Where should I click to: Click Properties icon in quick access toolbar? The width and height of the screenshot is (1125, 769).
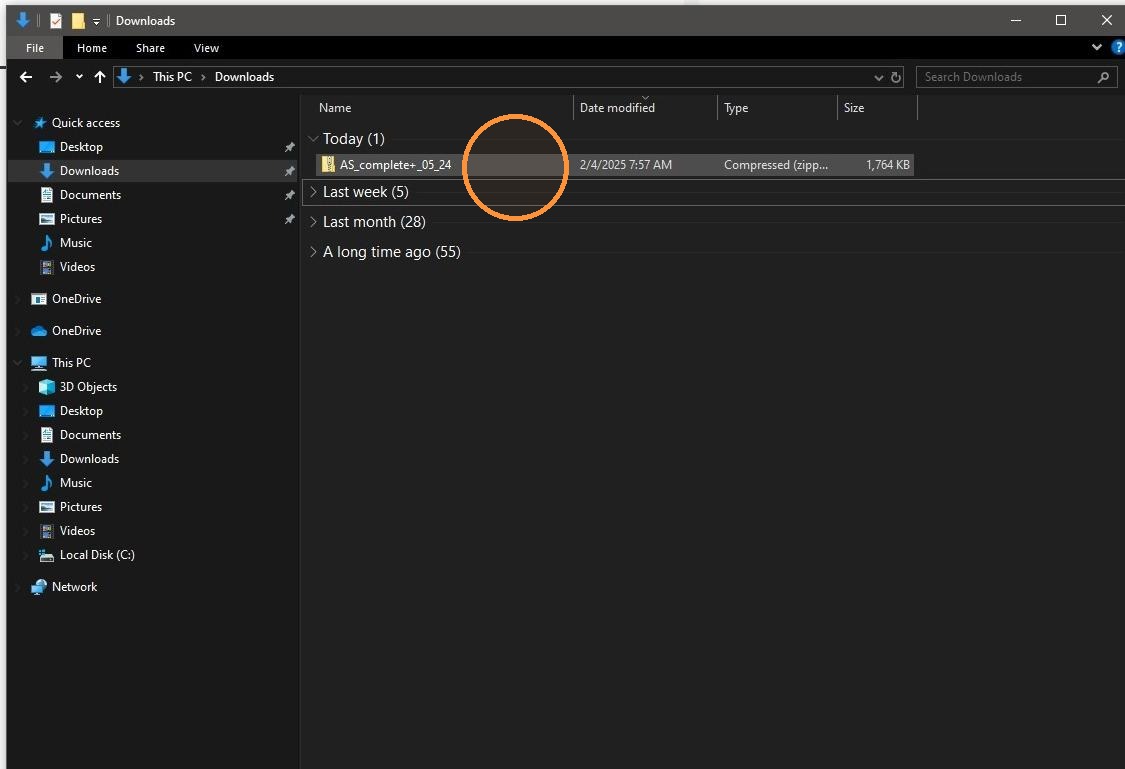(x=55, y=21)
